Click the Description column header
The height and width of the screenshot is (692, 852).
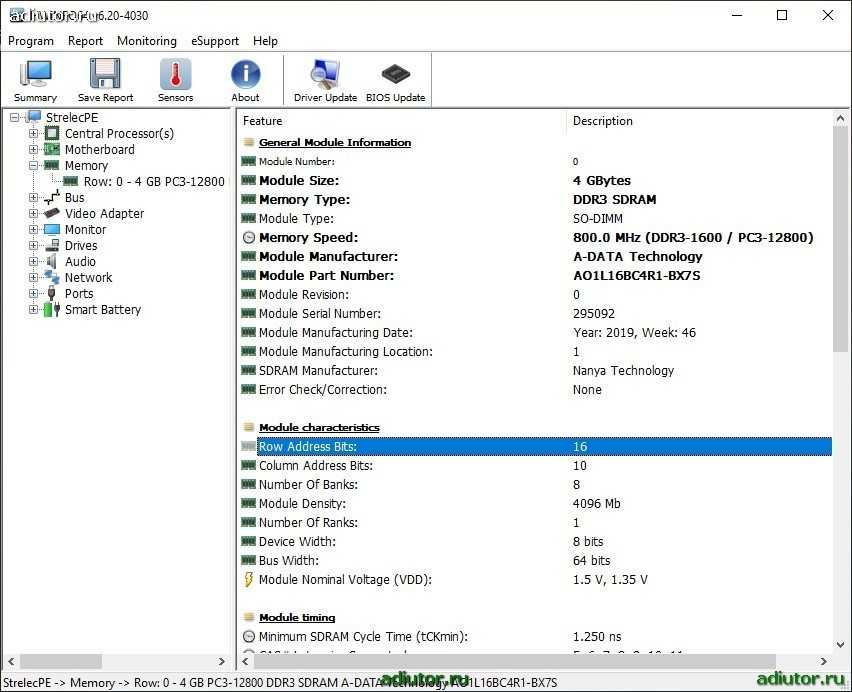pos(700,121)
